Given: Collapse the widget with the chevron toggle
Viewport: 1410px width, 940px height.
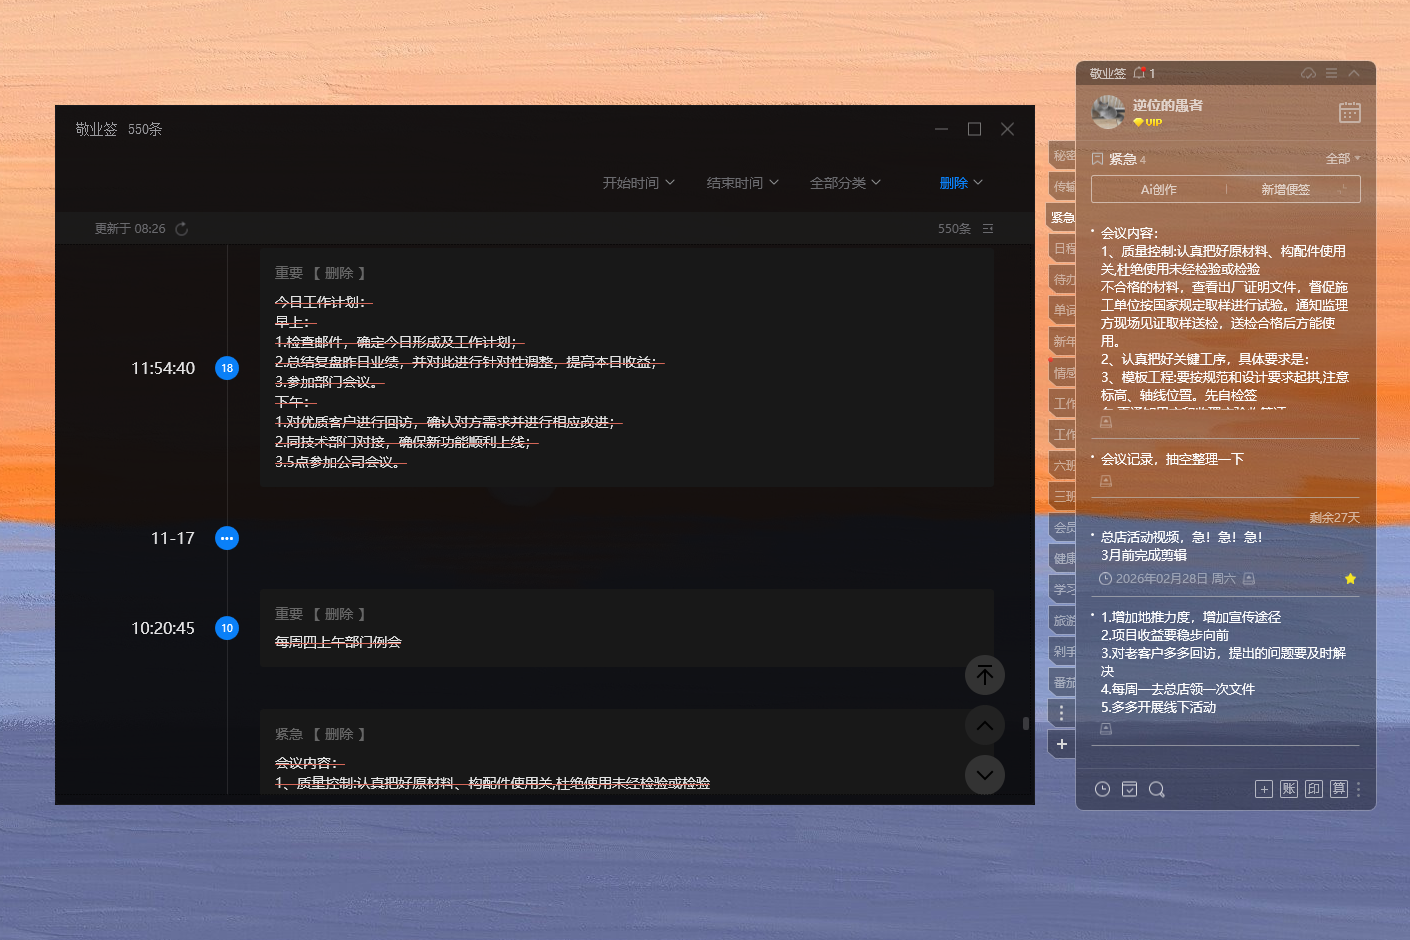Looking at the screenshot, I should [1354, 73].
